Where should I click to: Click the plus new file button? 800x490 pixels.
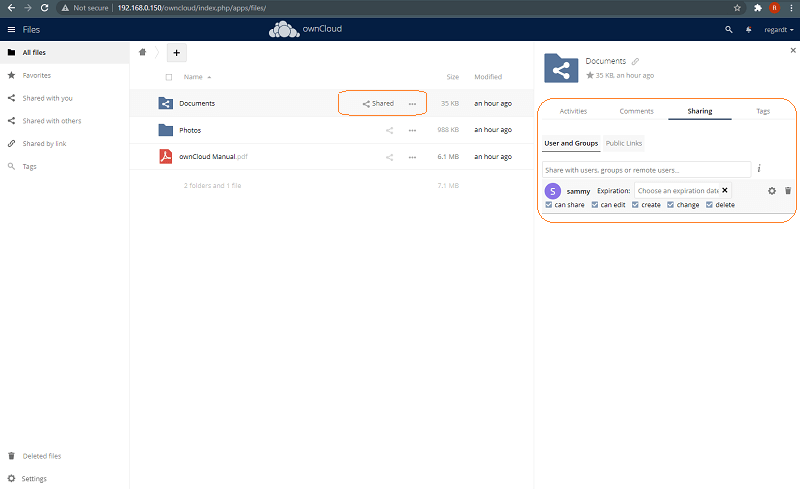(177, 53)
